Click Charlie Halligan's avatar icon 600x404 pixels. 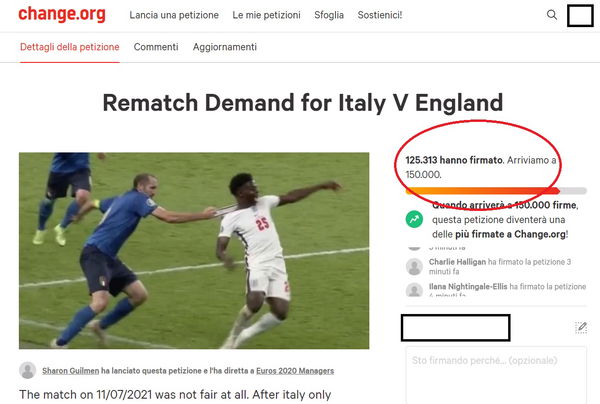click(x=414, y=267)
